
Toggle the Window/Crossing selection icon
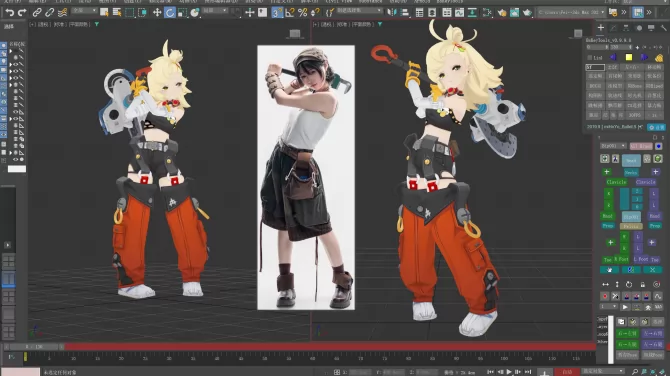[142, 13]
